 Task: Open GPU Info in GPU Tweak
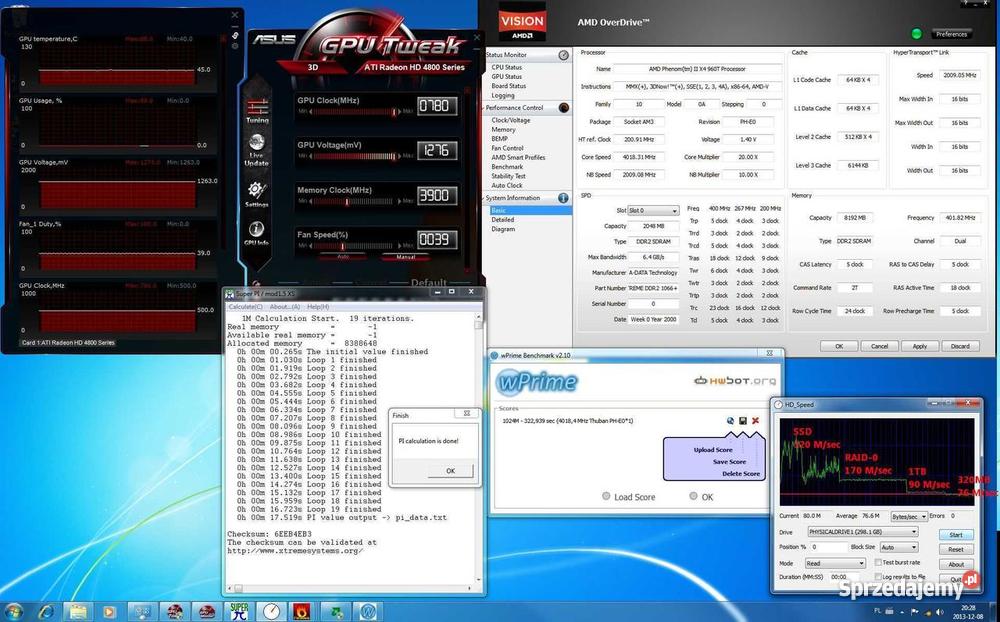click(256, 233)
